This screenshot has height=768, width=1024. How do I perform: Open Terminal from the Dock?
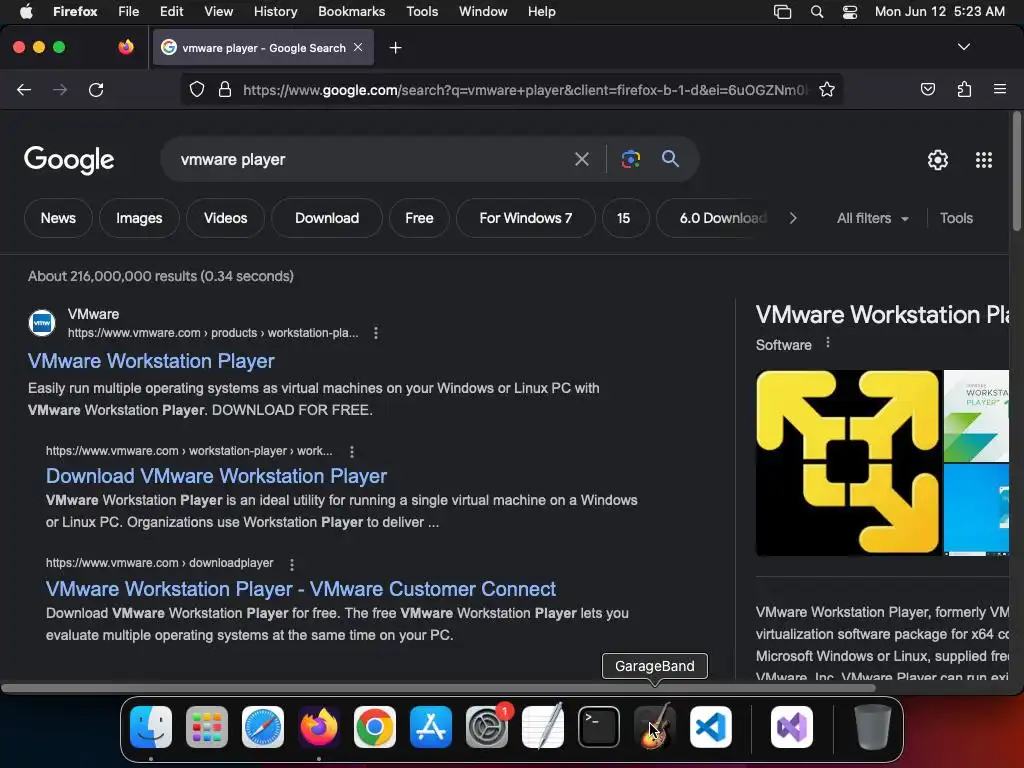pos(599,727)
